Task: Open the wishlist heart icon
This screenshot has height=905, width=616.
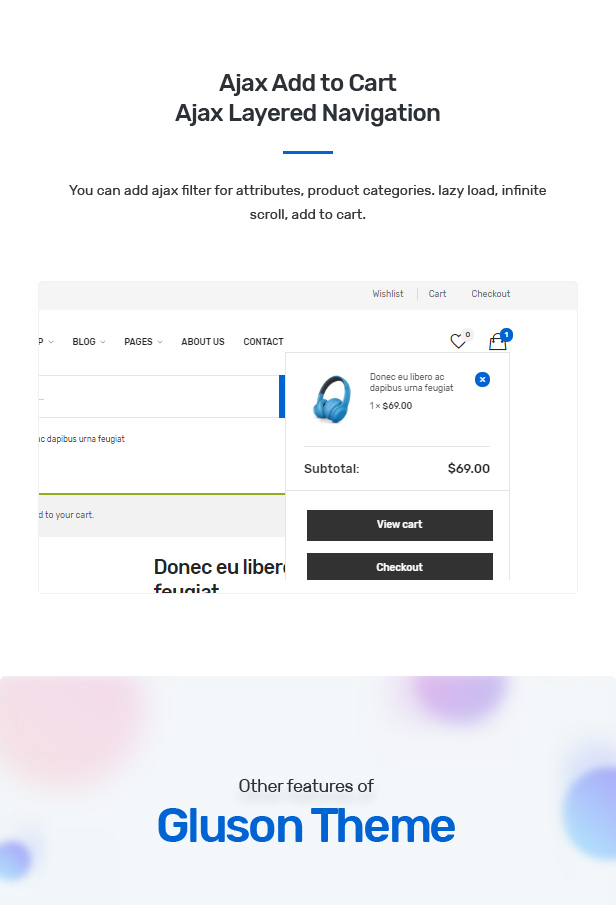Action: [x=457, y=342]
